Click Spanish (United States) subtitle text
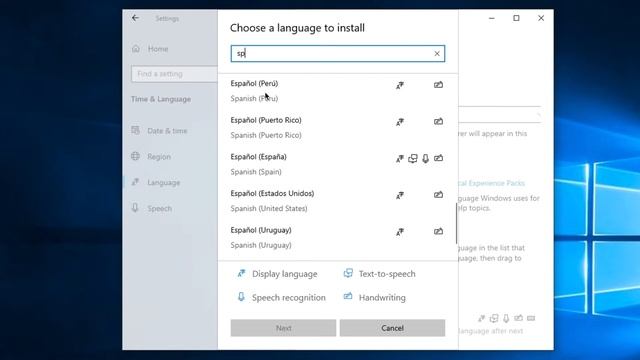640x360 pixels. point(269,209)
